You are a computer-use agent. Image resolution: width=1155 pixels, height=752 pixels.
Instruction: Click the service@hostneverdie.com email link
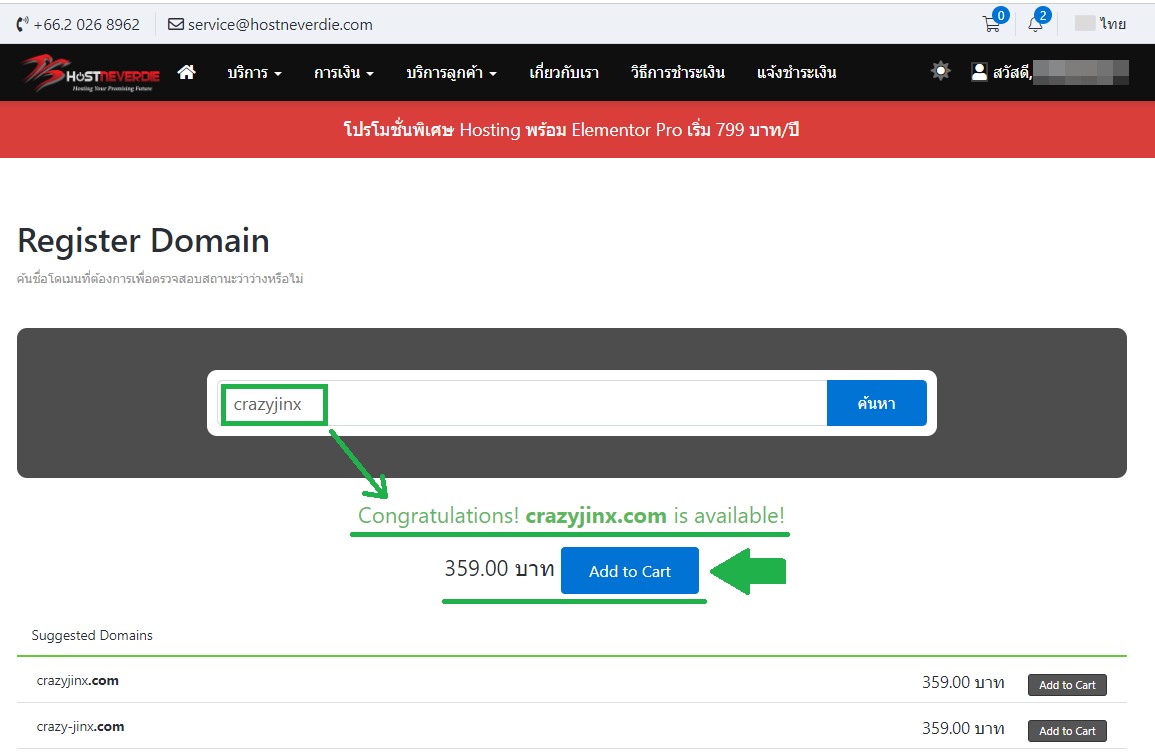point(270,24)
